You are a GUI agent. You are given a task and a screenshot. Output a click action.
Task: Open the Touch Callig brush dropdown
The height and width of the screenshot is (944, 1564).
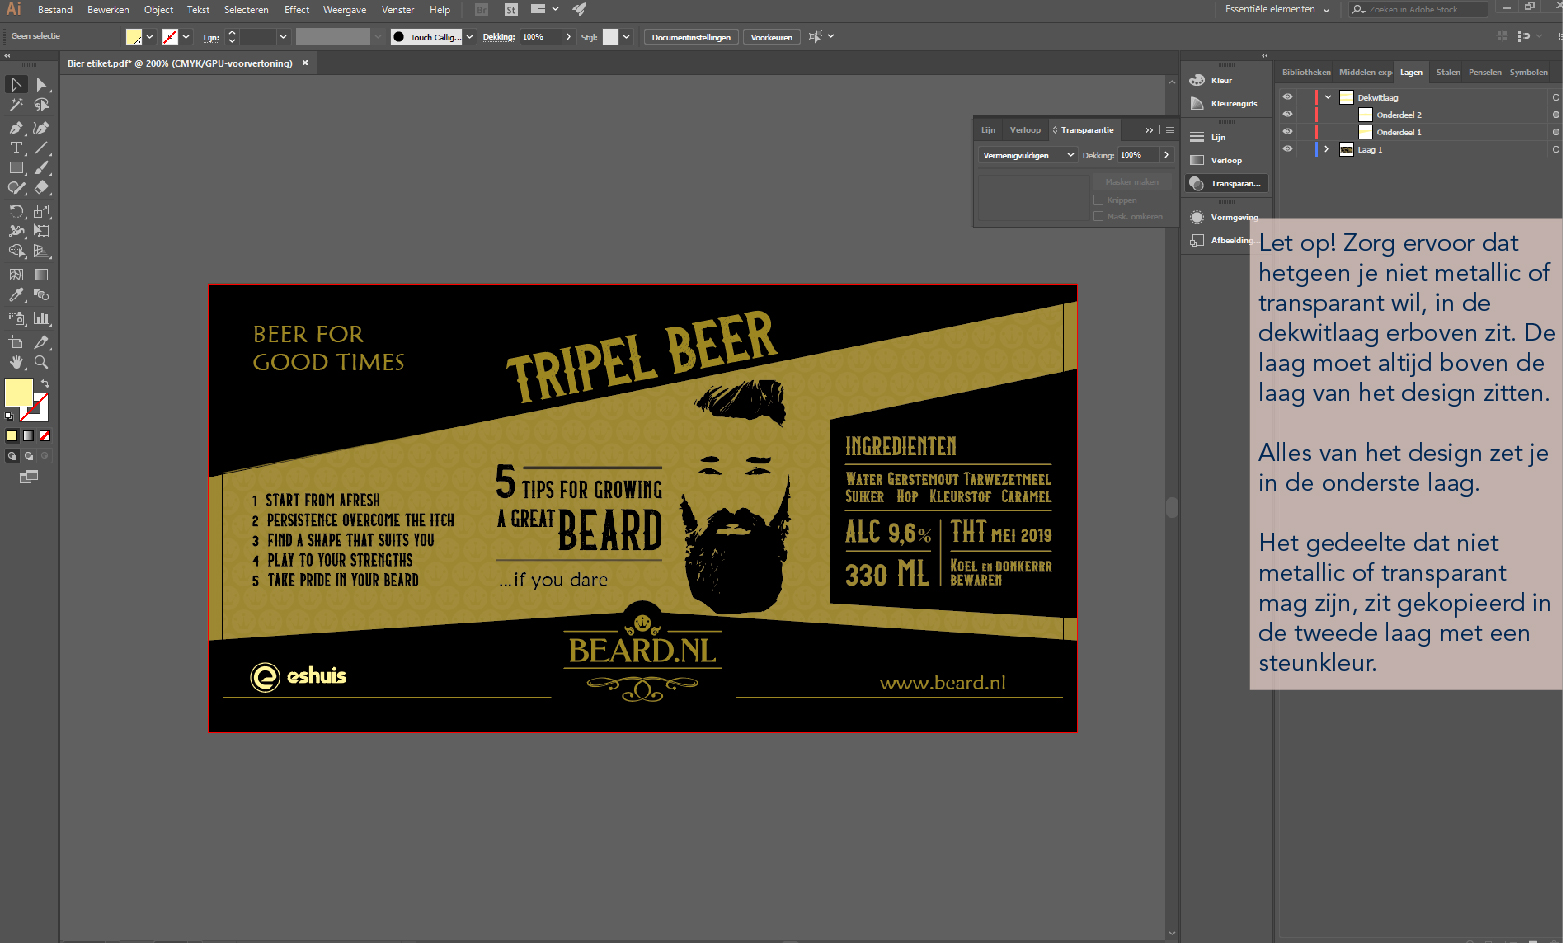[470, 37]
